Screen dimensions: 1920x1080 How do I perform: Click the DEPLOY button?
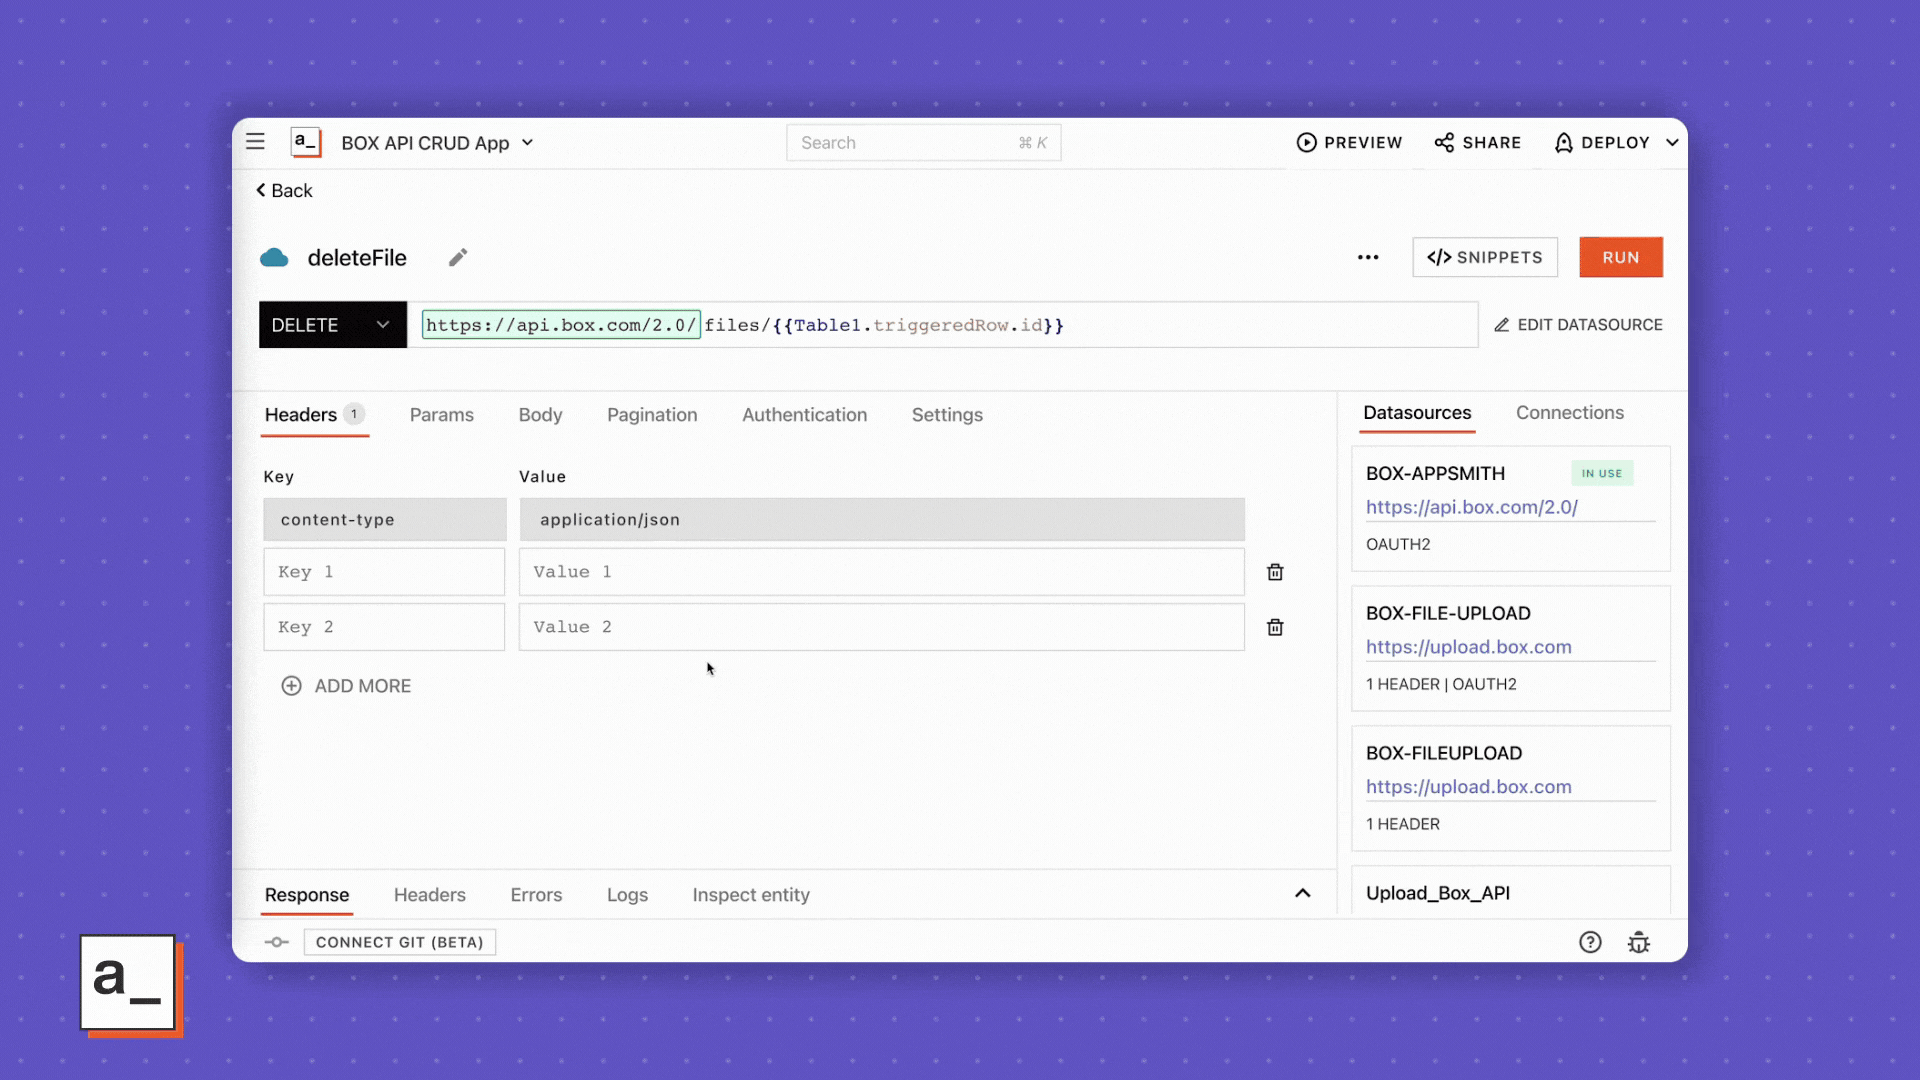click(1601, 143)
